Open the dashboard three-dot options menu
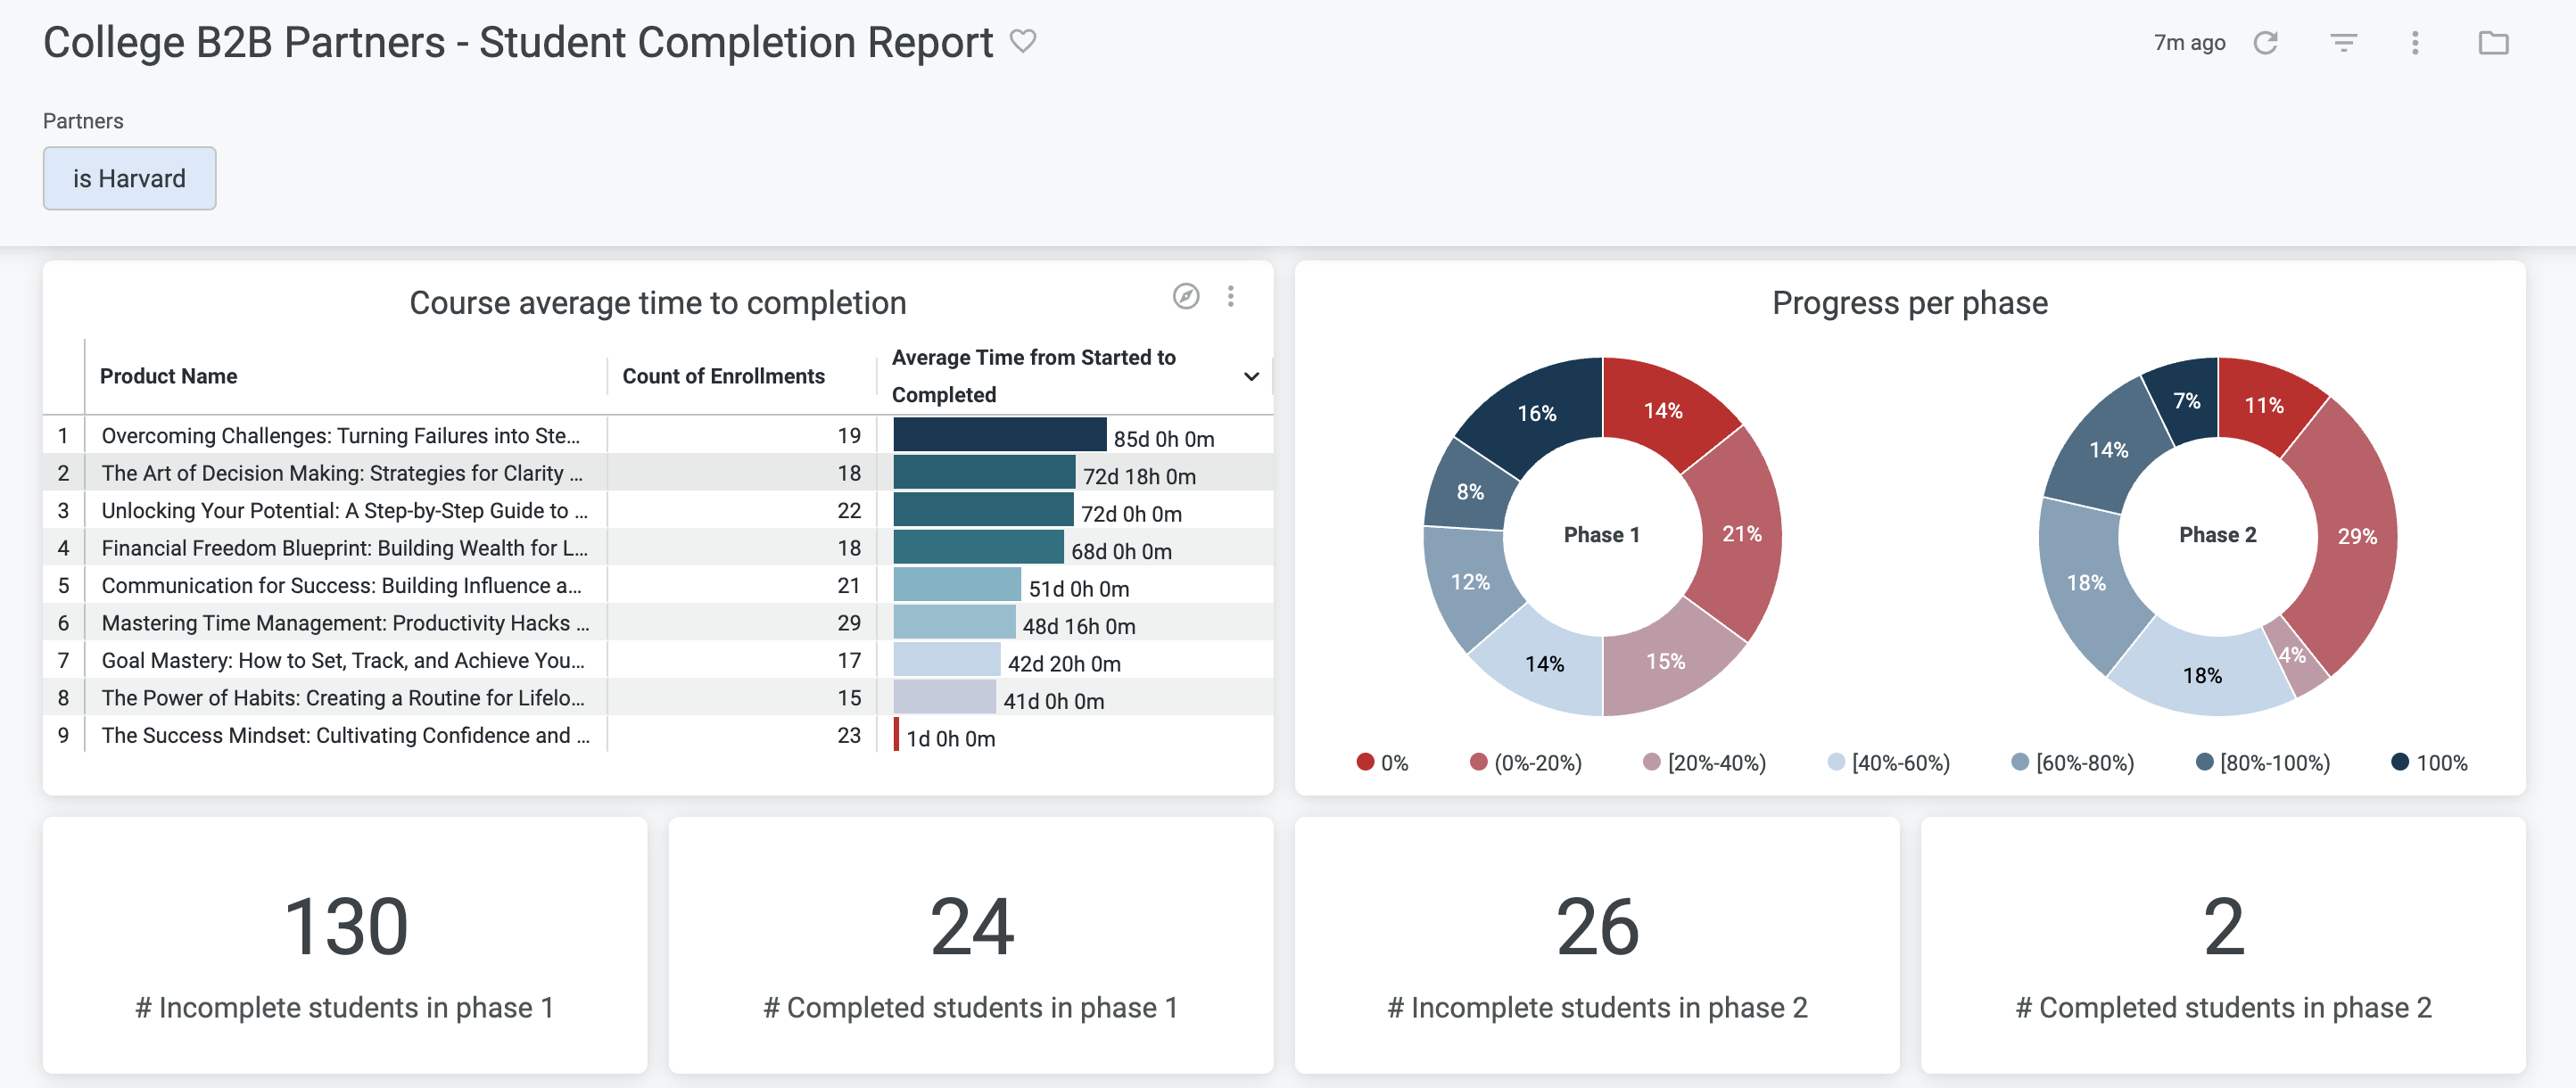 pos(2415,43)
